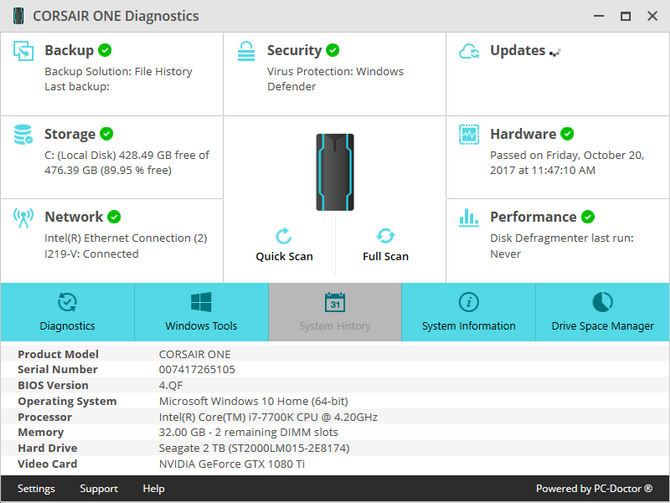Run a Full Scan
This screenshot has width=670, height=503.
[x=385, y=246]
